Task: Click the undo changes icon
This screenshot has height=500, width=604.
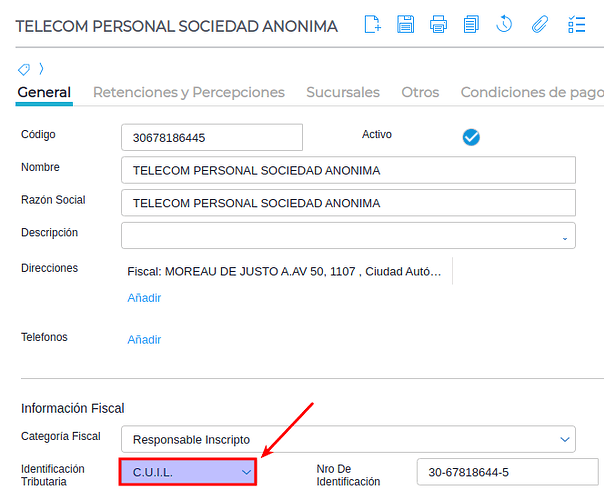Action: 505,25
